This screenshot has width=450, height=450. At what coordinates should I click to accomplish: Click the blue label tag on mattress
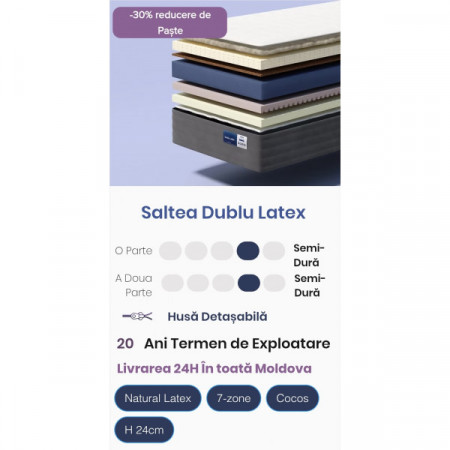click(235, 140)
